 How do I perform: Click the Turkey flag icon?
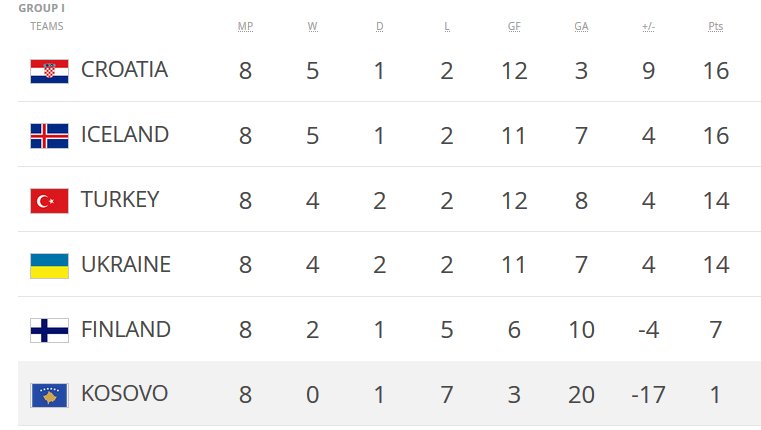click(49, 200)
